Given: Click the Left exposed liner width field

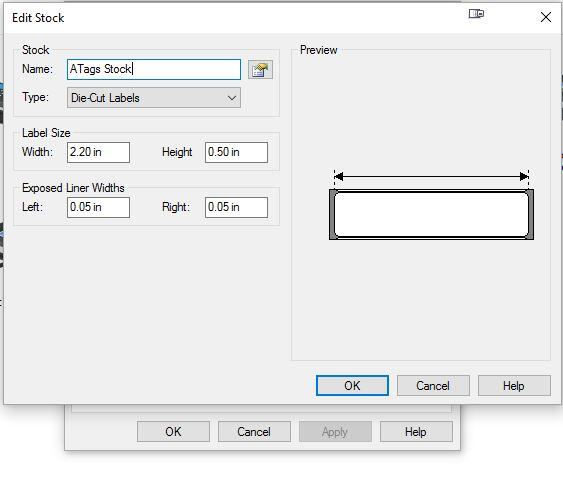Looking at the screenshot, I should [x=98, y=207].
